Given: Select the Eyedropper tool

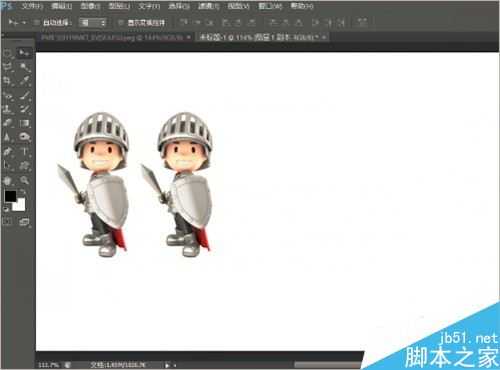Looking at the screenshot, I should 24,81.
